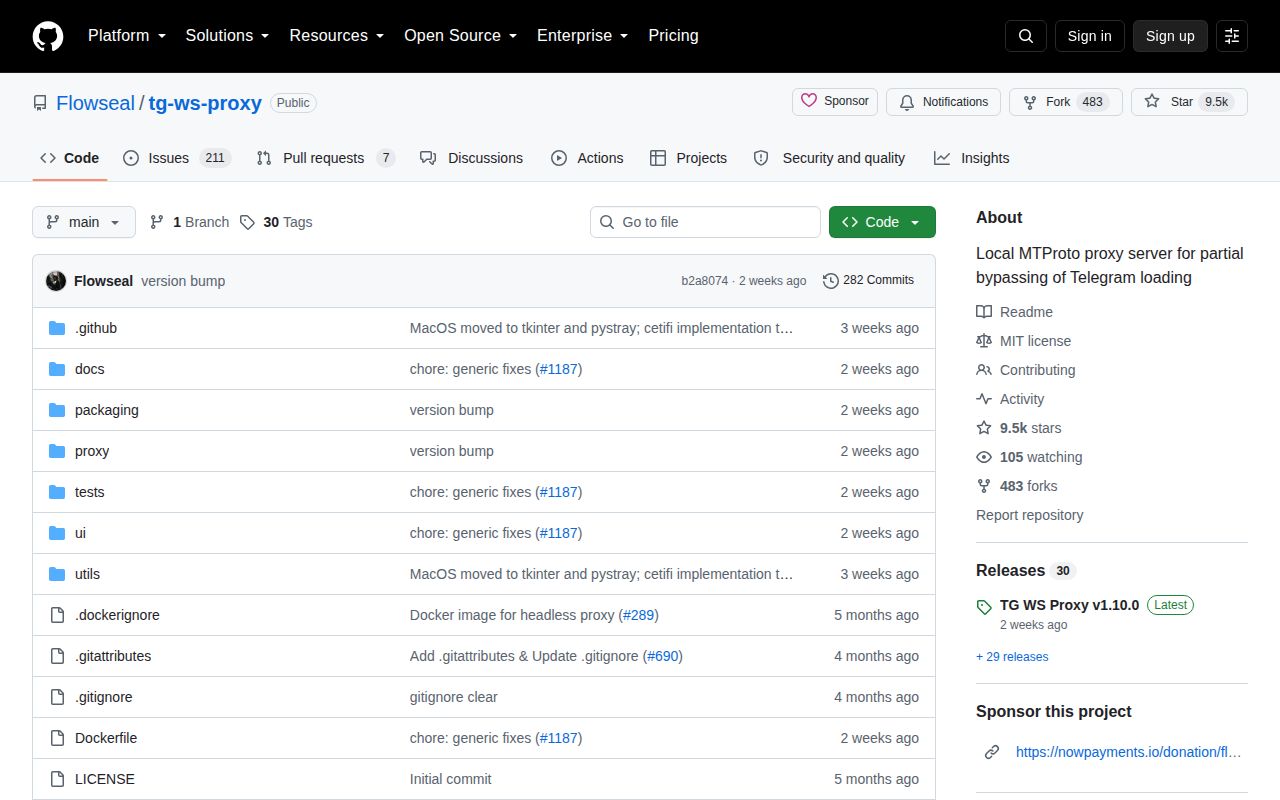
Task: Switch to the Insights tab
Action: [972, 158]
